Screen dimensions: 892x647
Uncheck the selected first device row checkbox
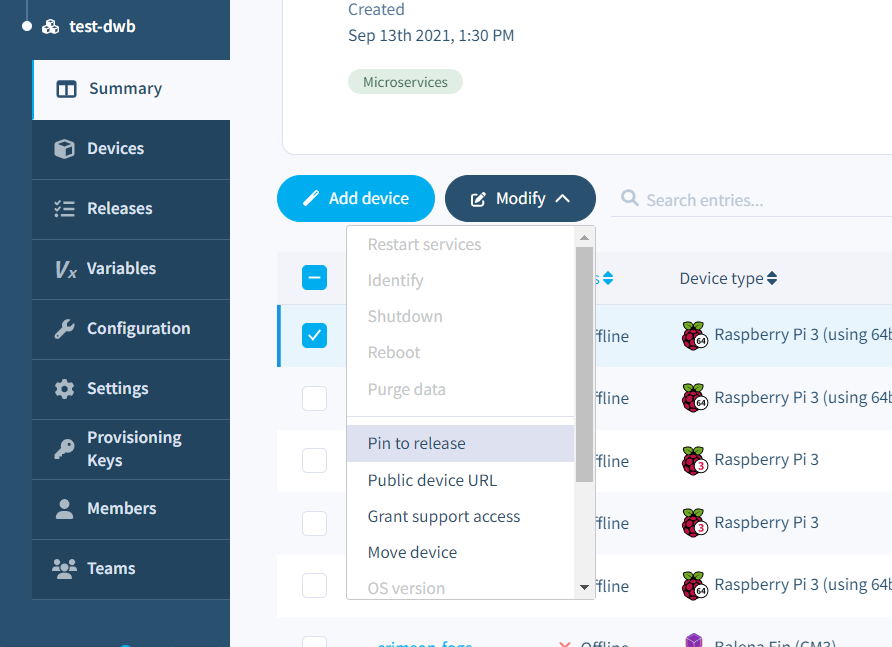(314, 336)
